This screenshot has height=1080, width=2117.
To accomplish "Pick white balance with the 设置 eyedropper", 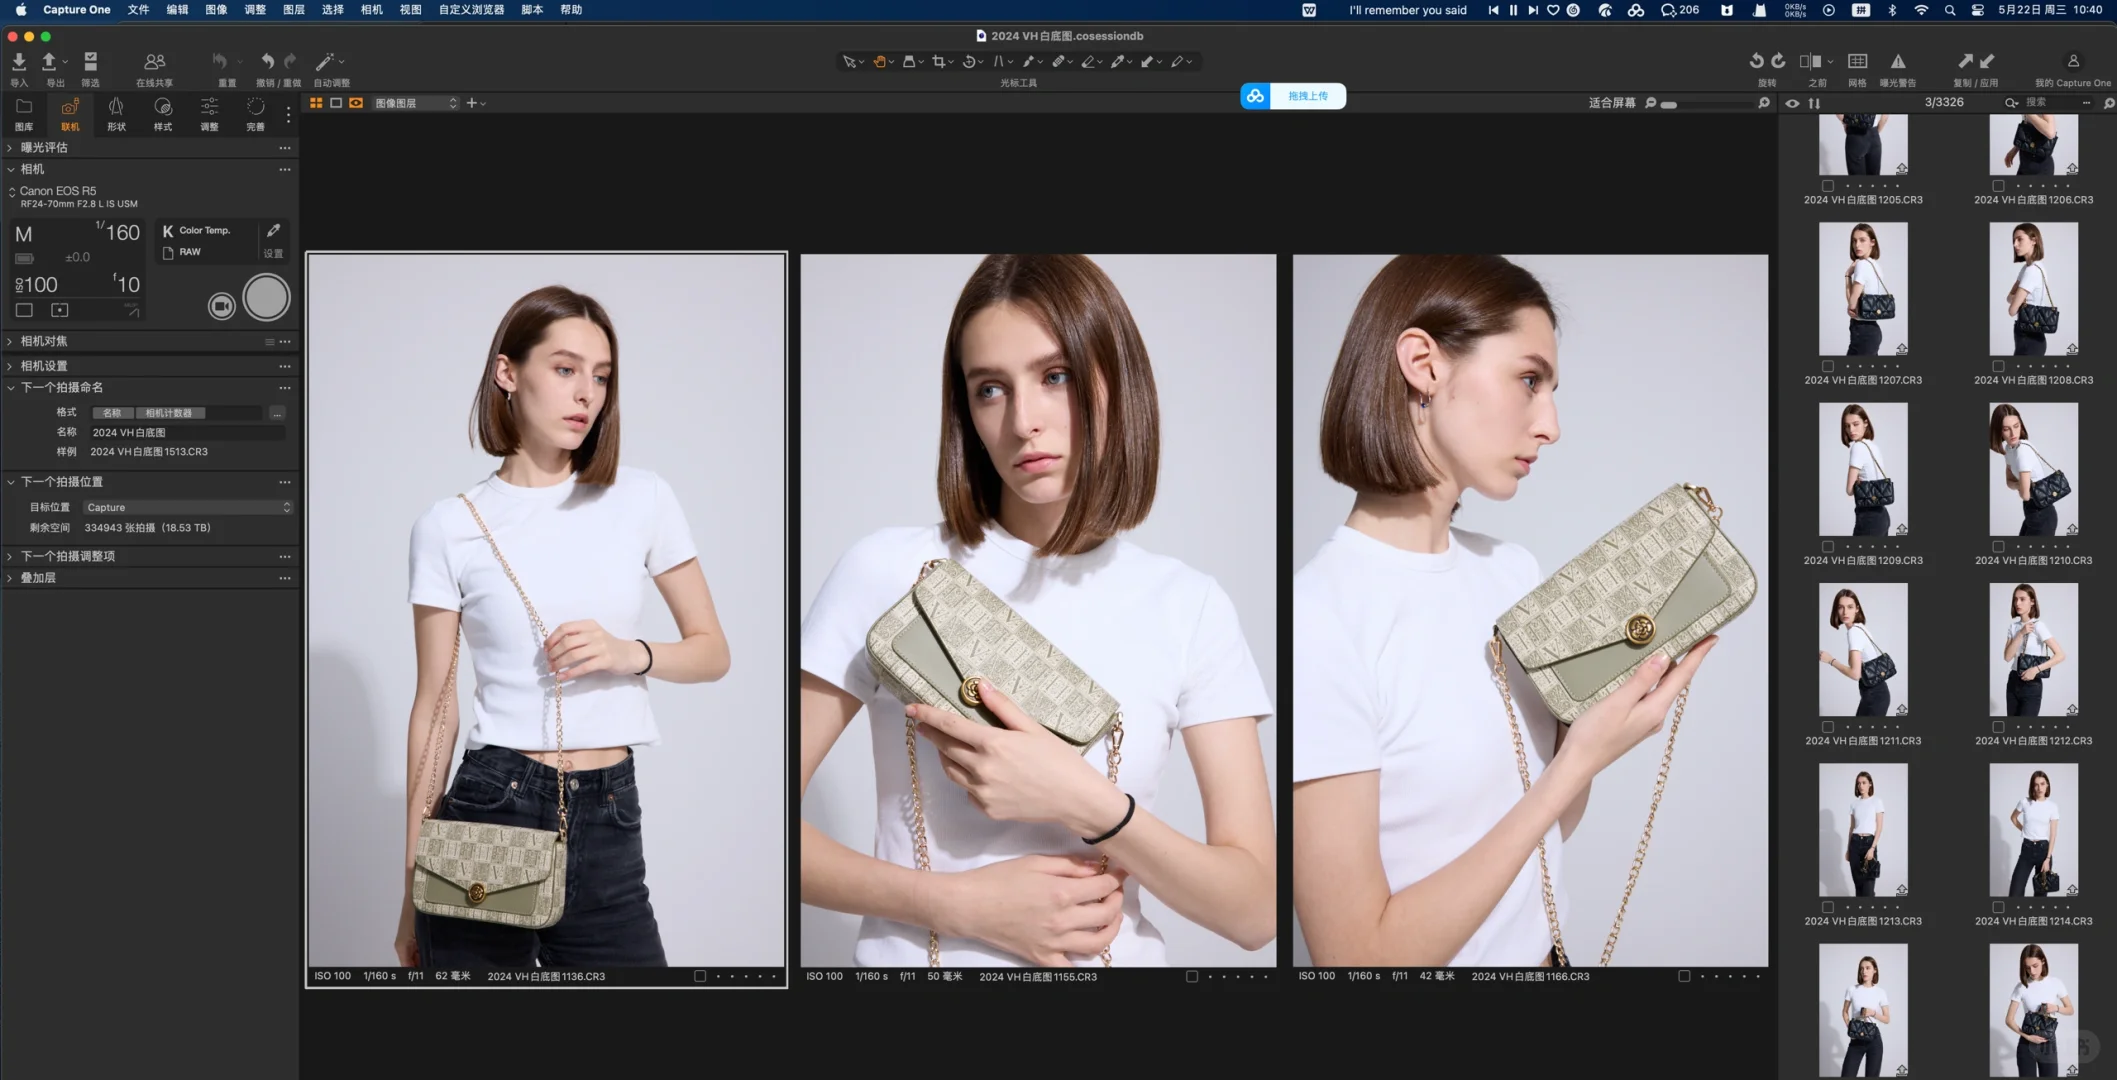I will click(x=273, y=231).
